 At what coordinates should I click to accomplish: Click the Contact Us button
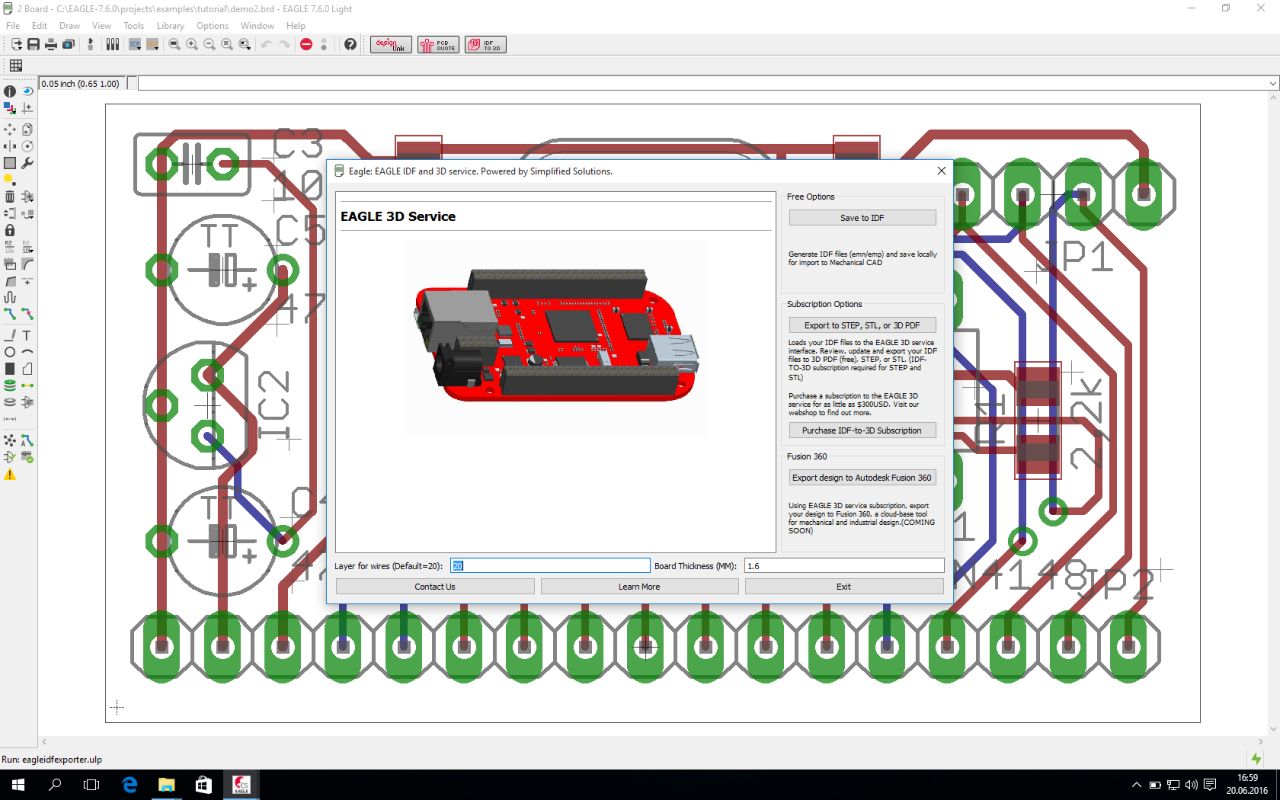(x=435, y=587)
